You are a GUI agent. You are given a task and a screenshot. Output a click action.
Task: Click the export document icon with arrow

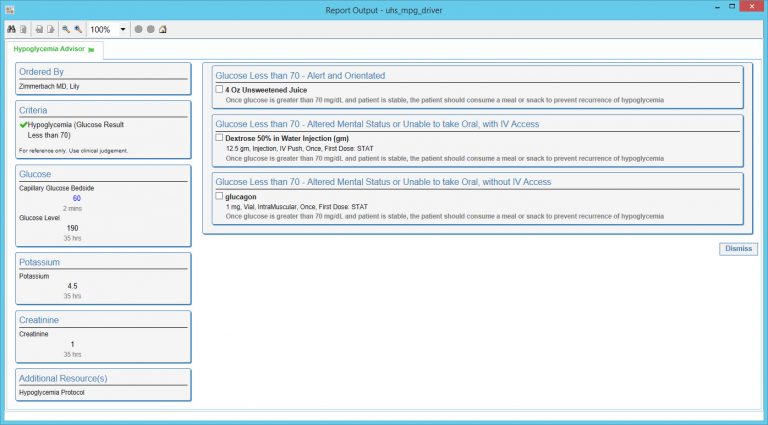50,29
